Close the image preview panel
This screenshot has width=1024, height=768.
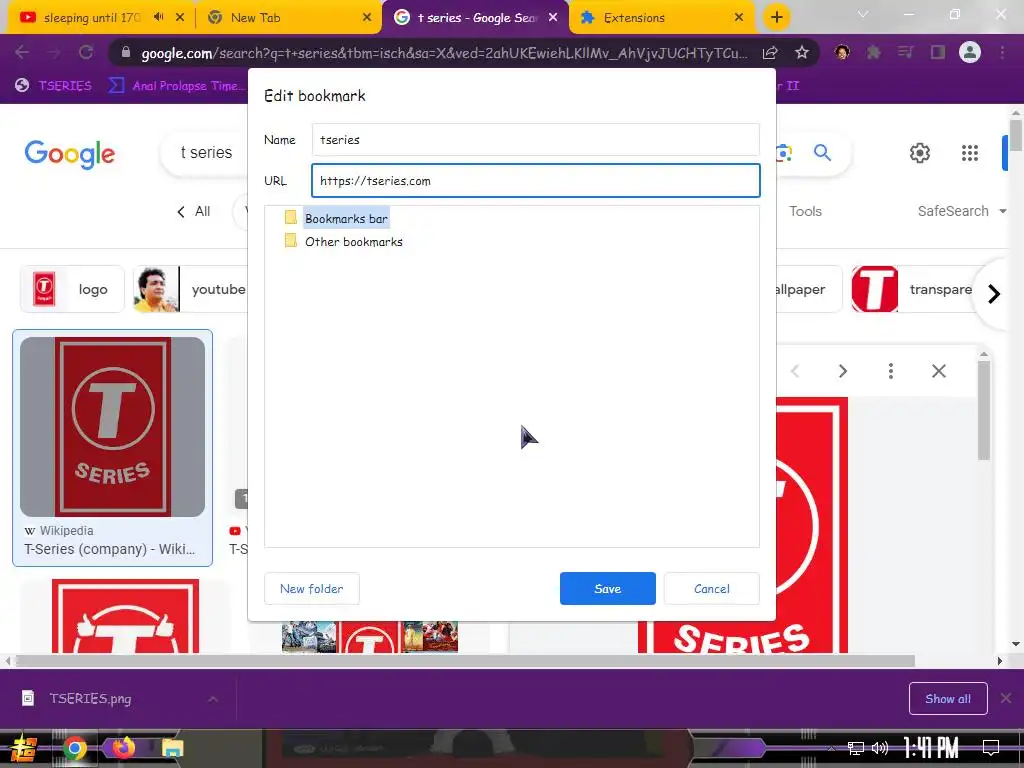[x=938, y=371]
